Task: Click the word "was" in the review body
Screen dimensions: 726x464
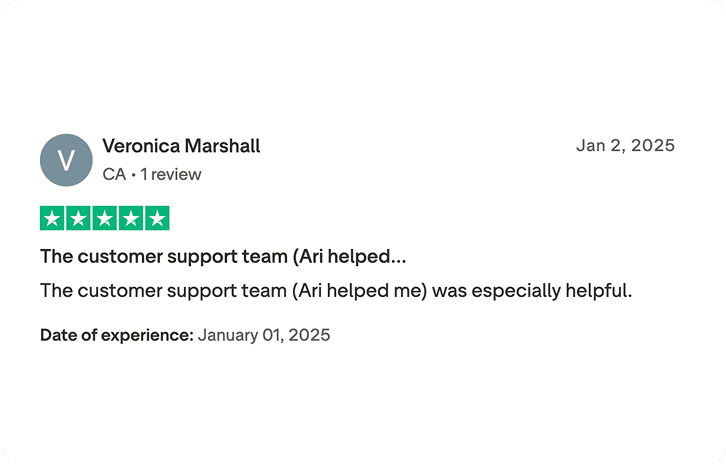Action: [455, 291]
